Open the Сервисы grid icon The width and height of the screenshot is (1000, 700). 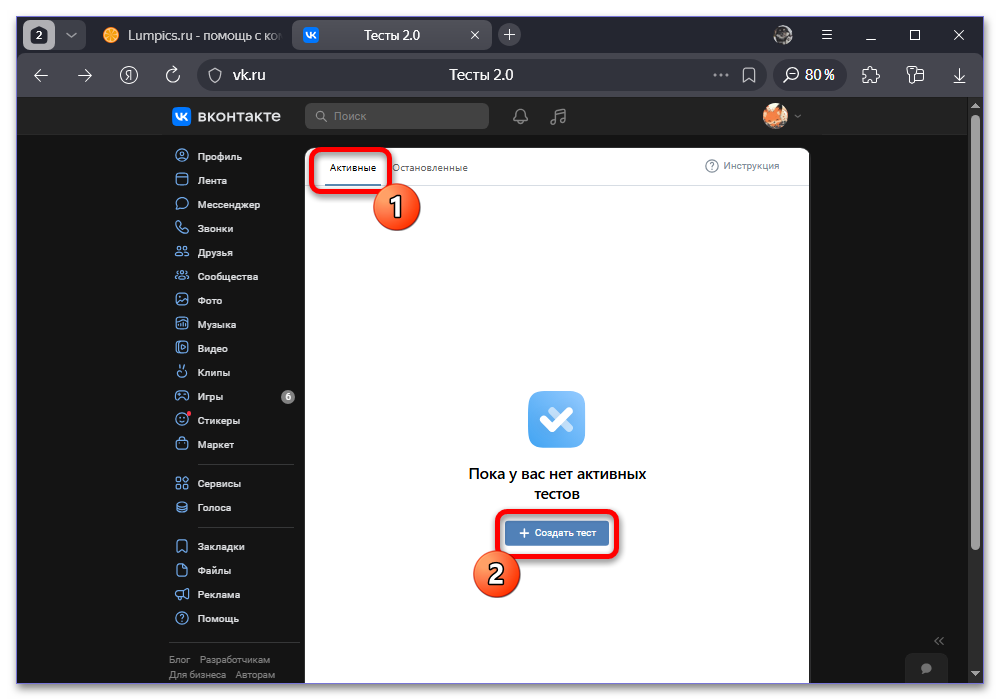[x=182, y=483]
